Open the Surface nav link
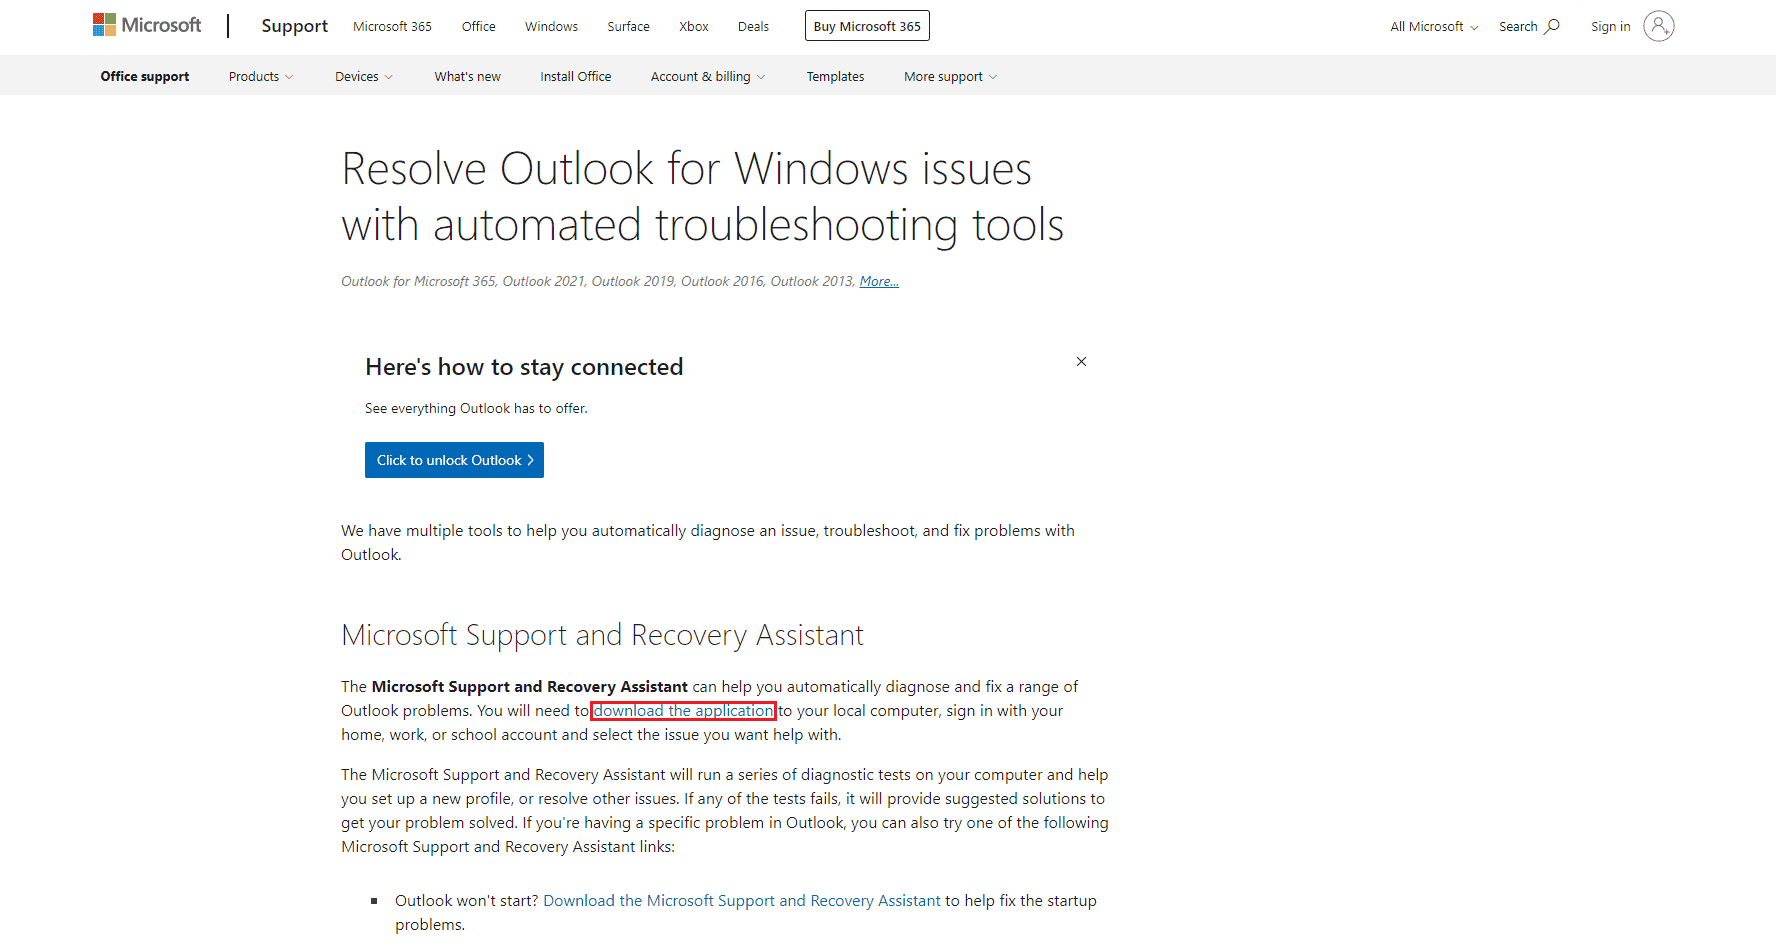This screenshot has height=948, width=1776. click(628, 26)
